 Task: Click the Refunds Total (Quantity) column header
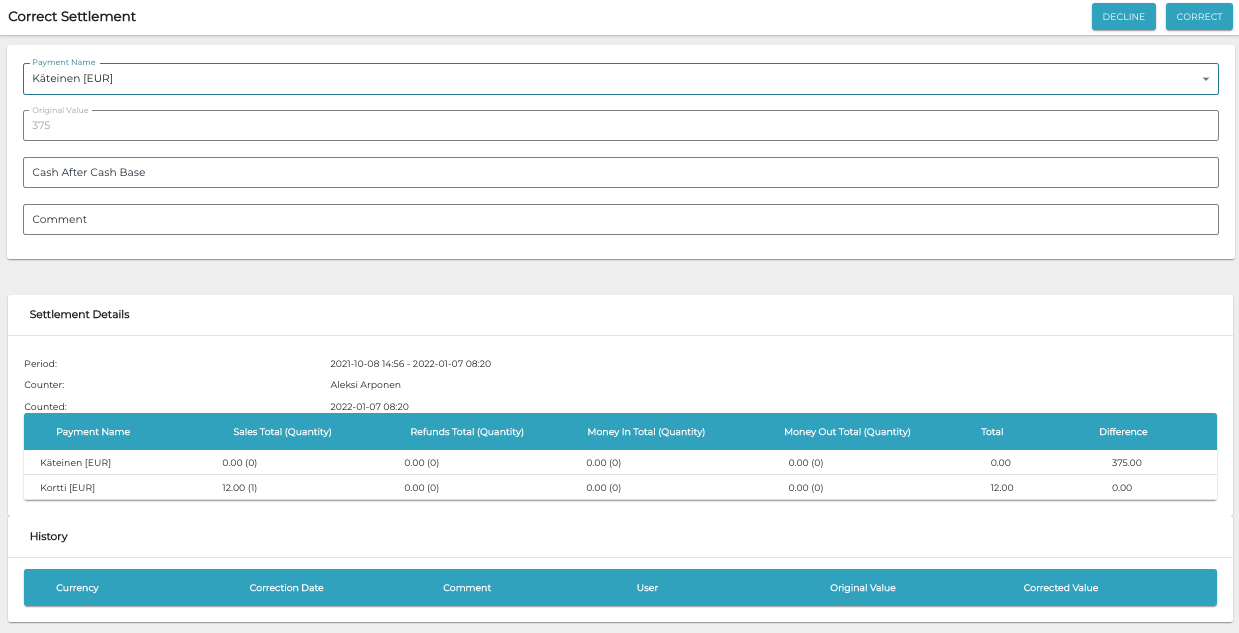point(467,432)
